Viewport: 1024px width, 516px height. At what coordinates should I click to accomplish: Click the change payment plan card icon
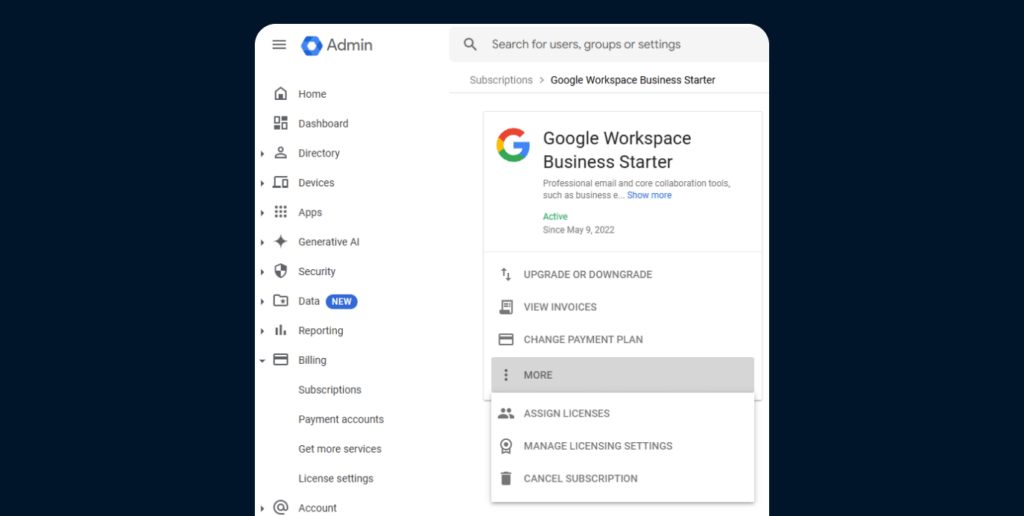click(506, 340)
